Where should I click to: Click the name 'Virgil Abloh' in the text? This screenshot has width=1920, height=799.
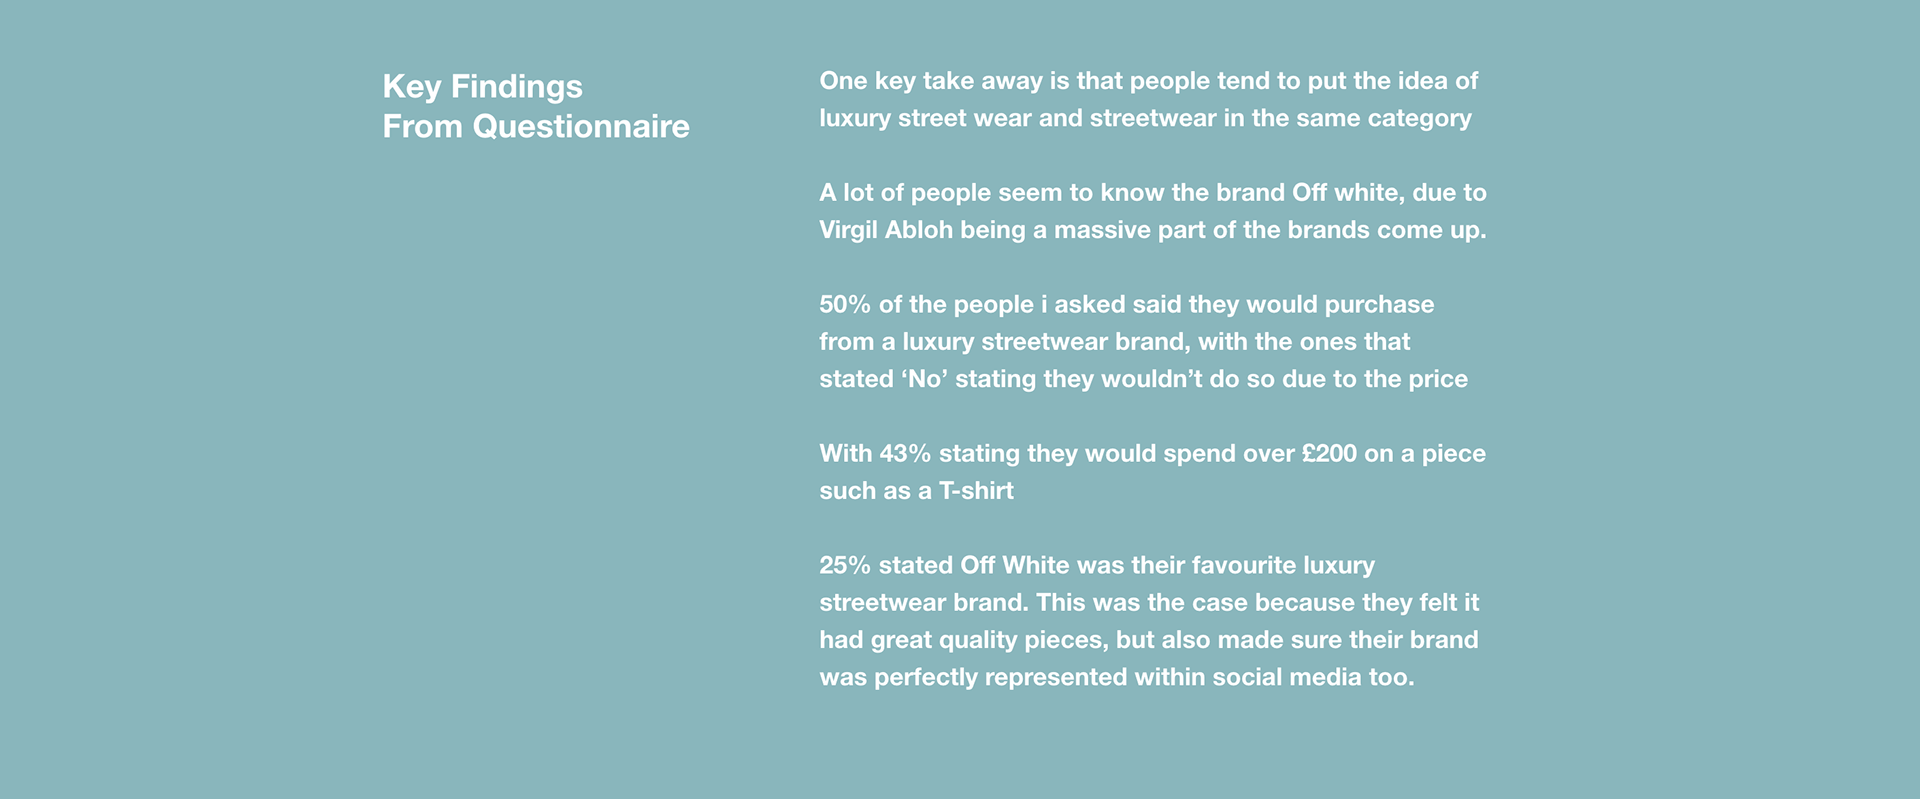[886, 230]
